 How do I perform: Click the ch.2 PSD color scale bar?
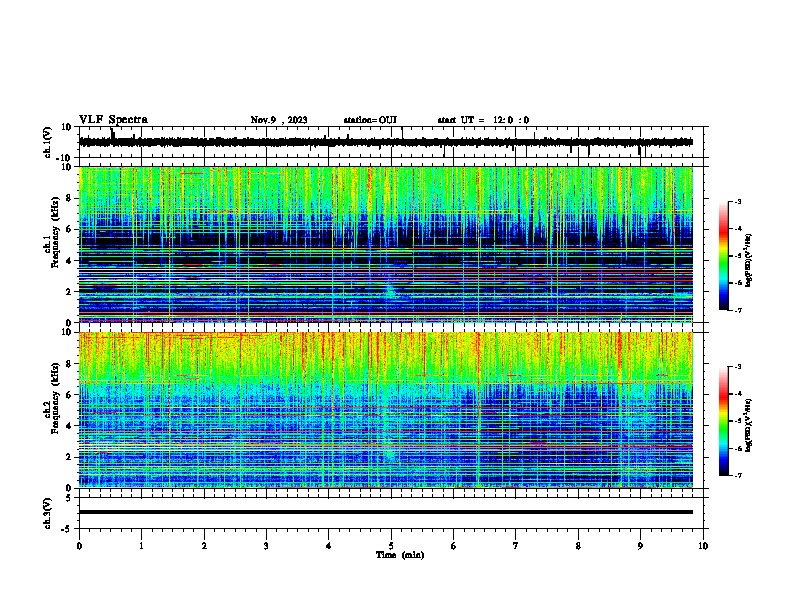(x=724, y=421)
